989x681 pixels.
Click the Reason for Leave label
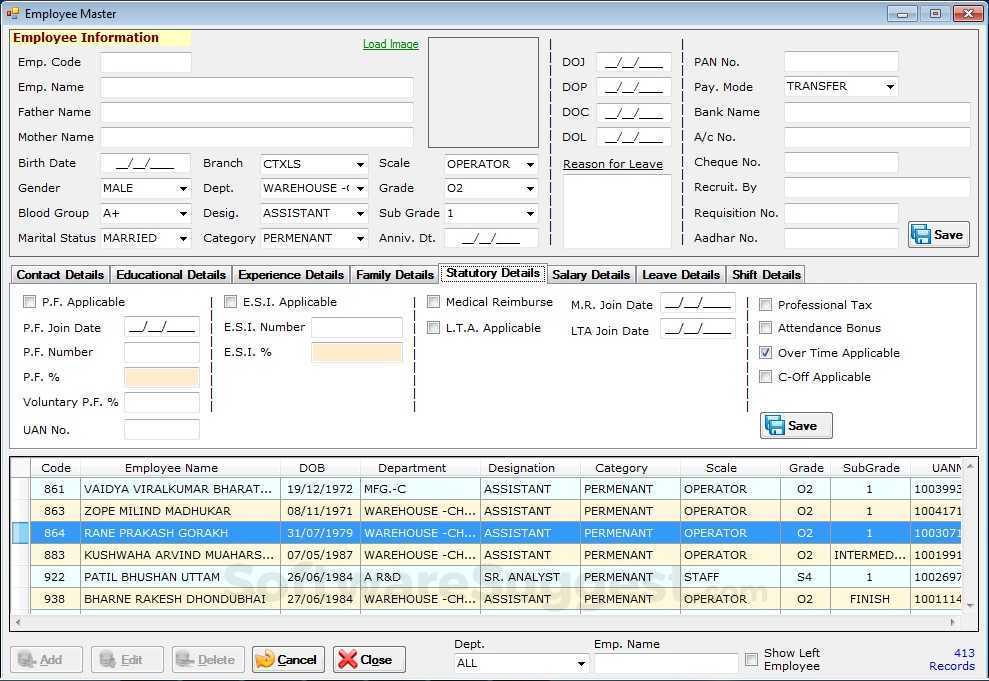click(613, 163)
